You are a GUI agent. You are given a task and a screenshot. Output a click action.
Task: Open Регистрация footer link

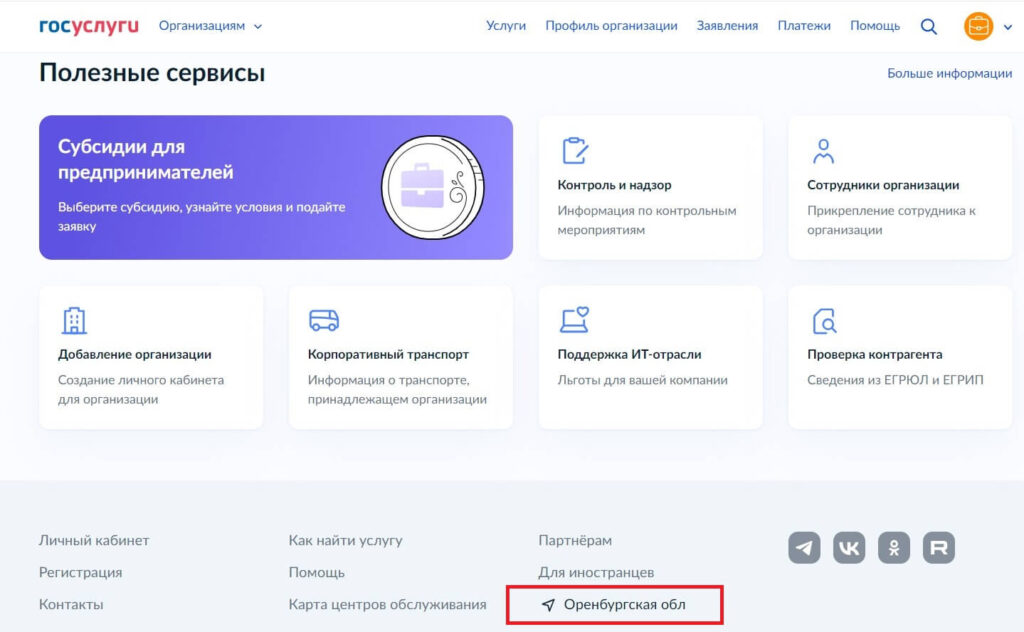click(x=80, y=573)
